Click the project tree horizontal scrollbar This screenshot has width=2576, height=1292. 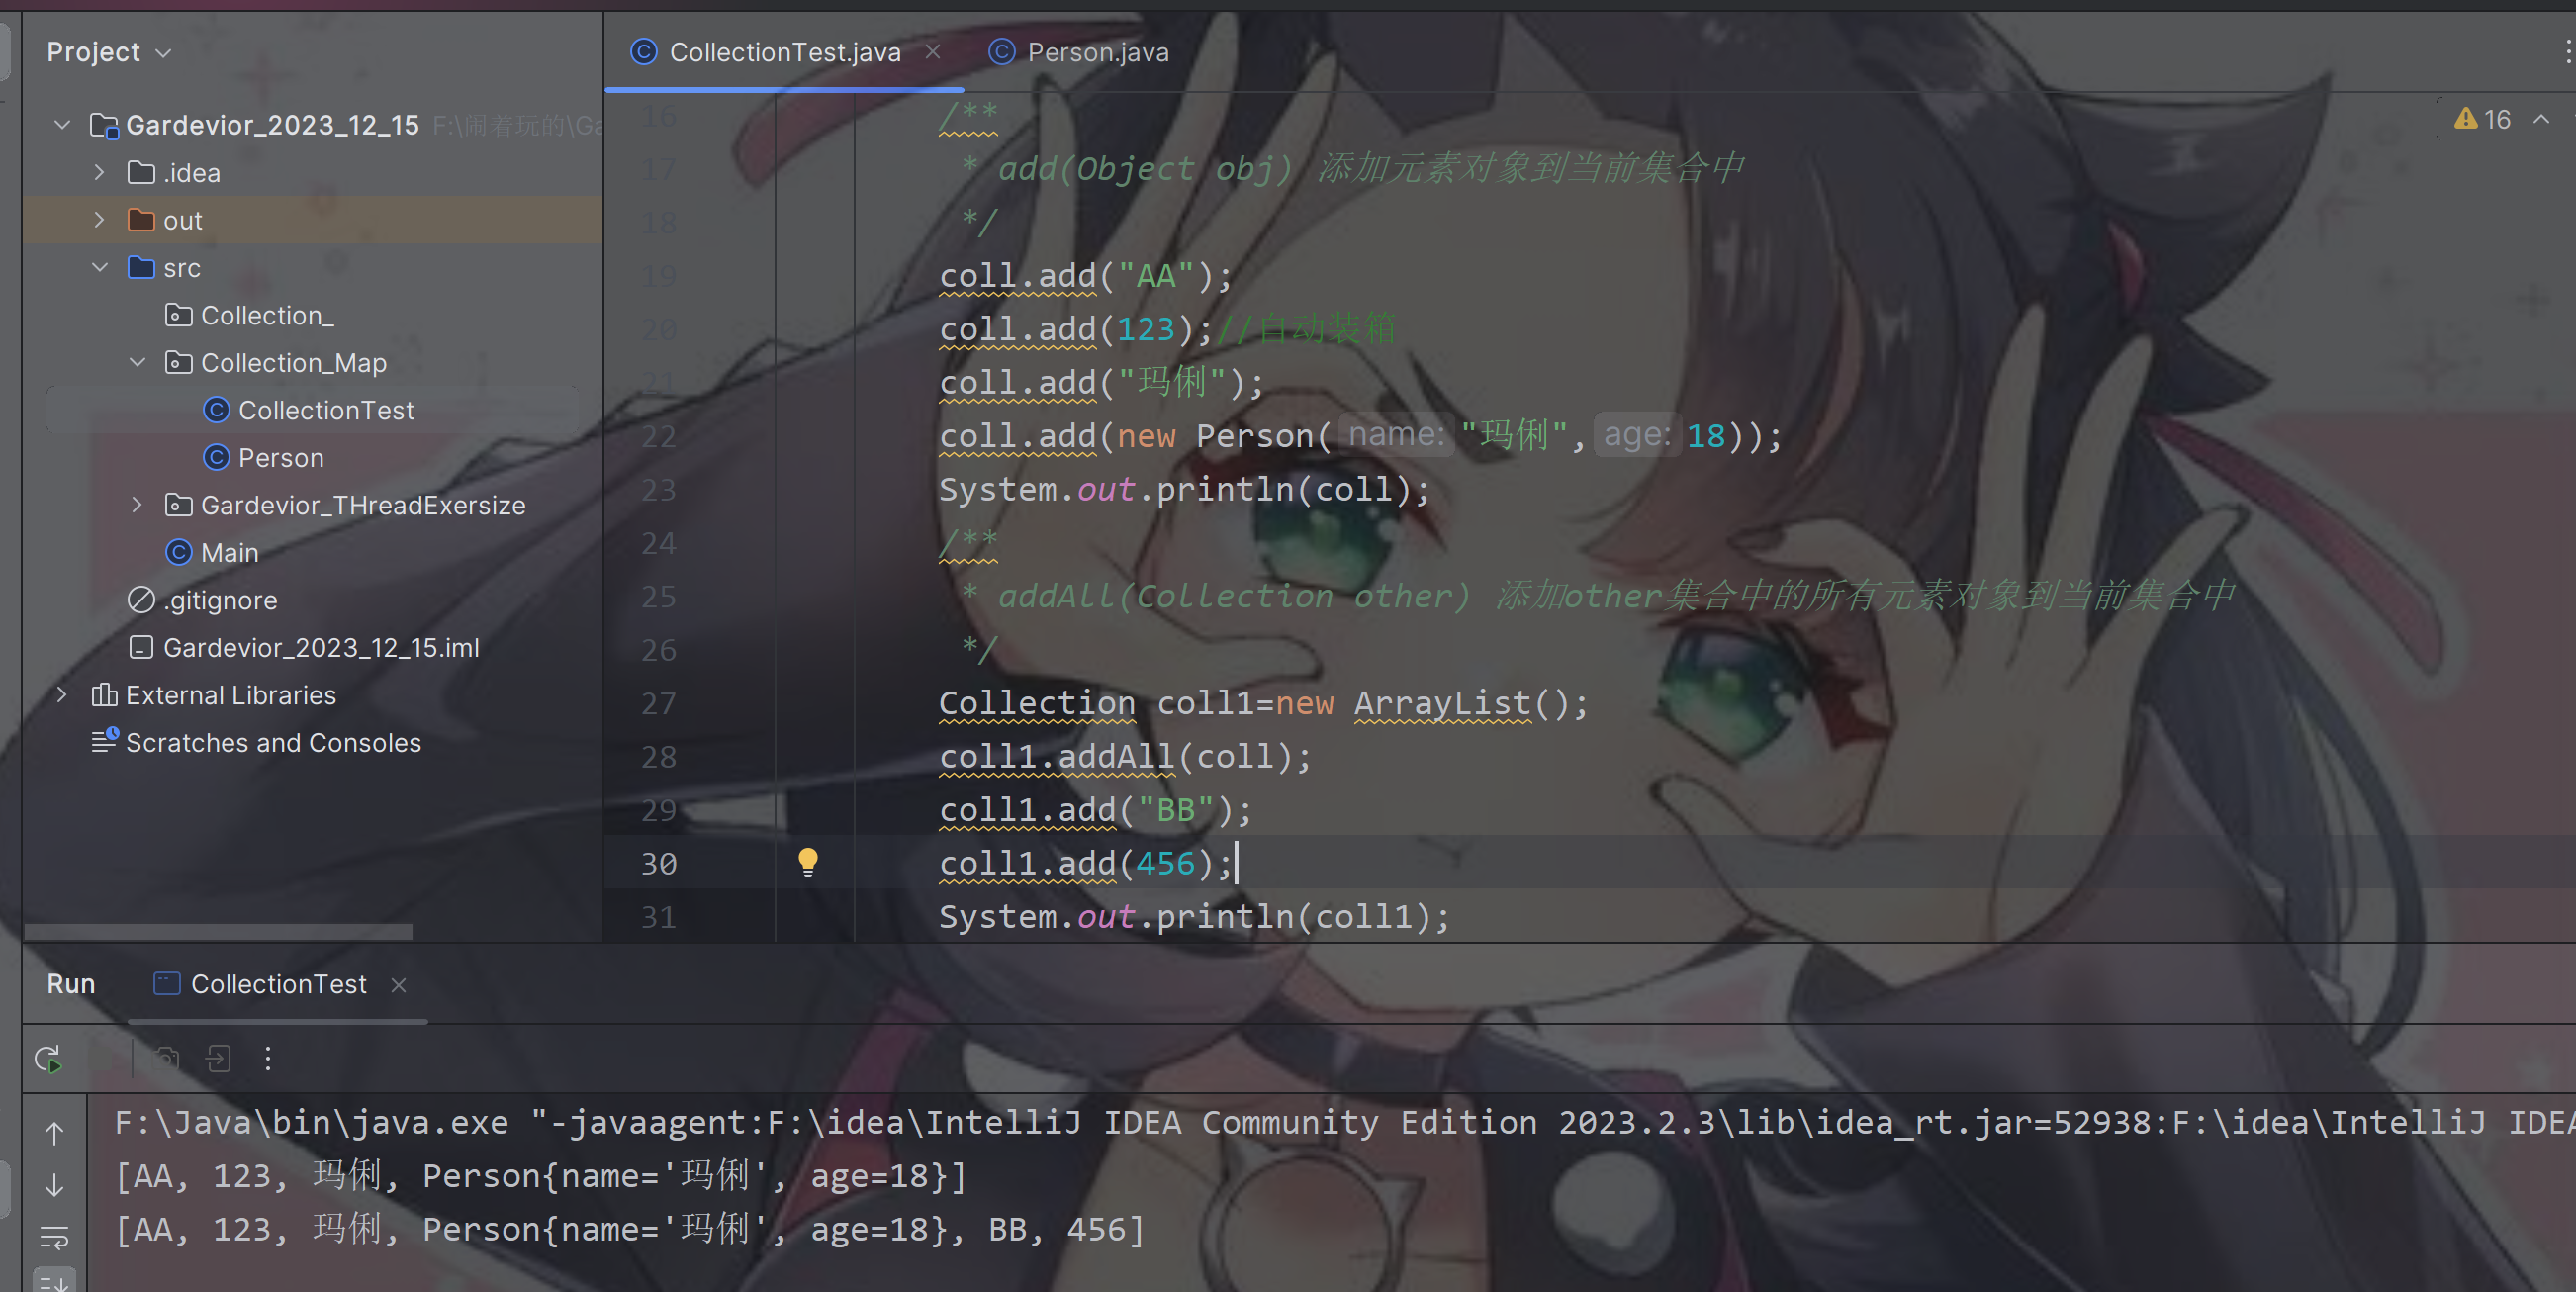(218, 932)
